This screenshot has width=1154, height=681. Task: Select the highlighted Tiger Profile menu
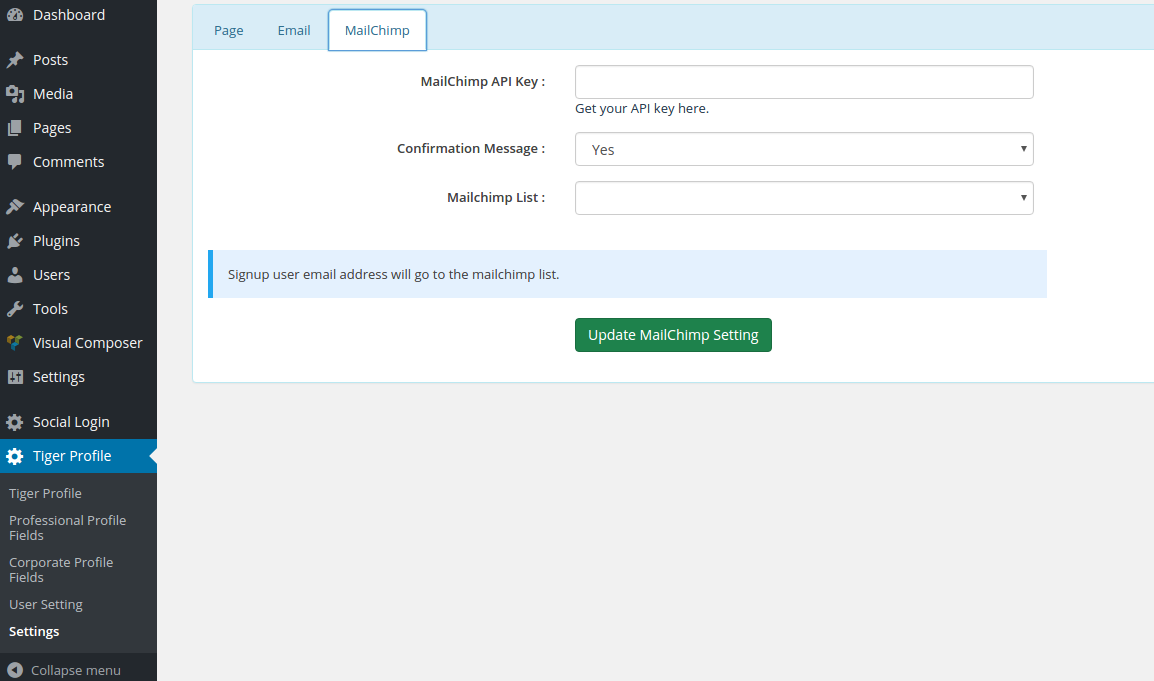78,456
